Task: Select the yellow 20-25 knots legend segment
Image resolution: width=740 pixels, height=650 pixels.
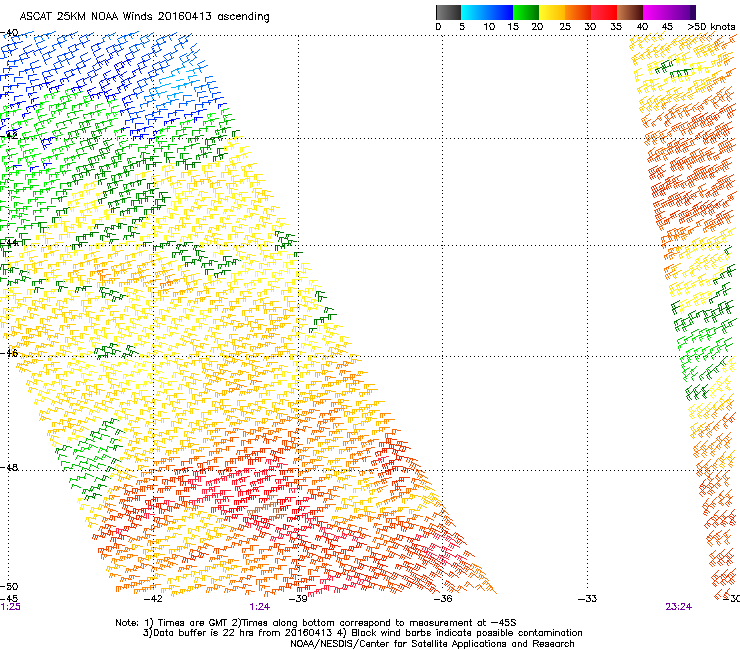Action: click(x=552, y=12)
